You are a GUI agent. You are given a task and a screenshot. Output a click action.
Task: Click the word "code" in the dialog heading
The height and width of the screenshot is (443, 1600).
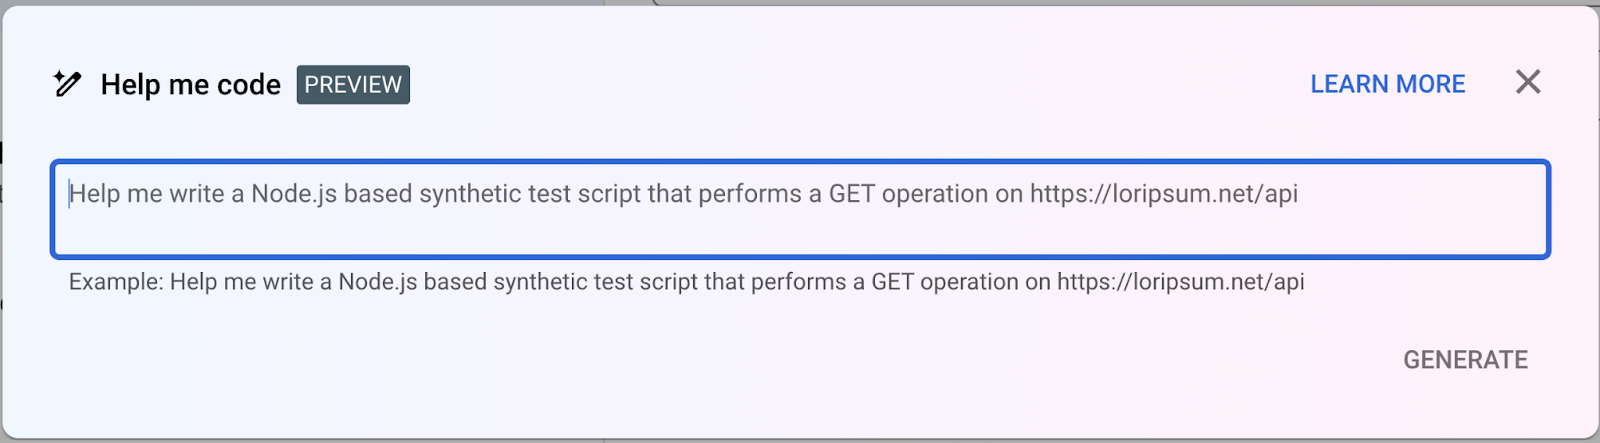pos(249,85)
